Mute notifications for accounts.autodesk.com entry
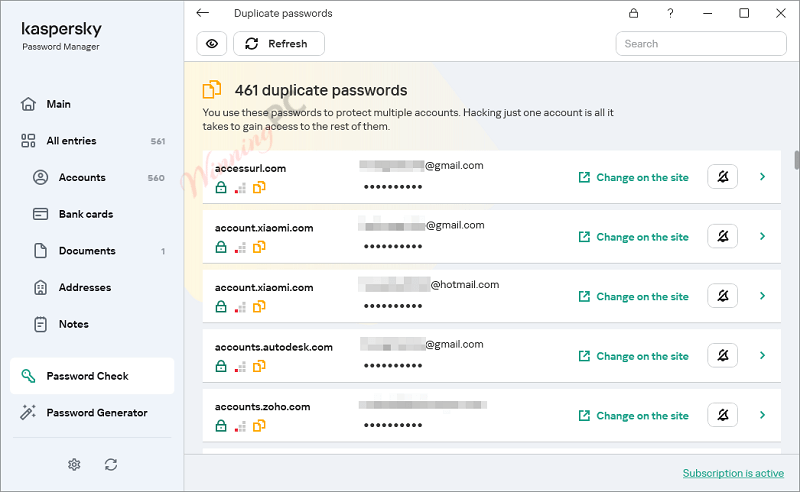This screenshot has height=492, width=800. click(722, 355)
